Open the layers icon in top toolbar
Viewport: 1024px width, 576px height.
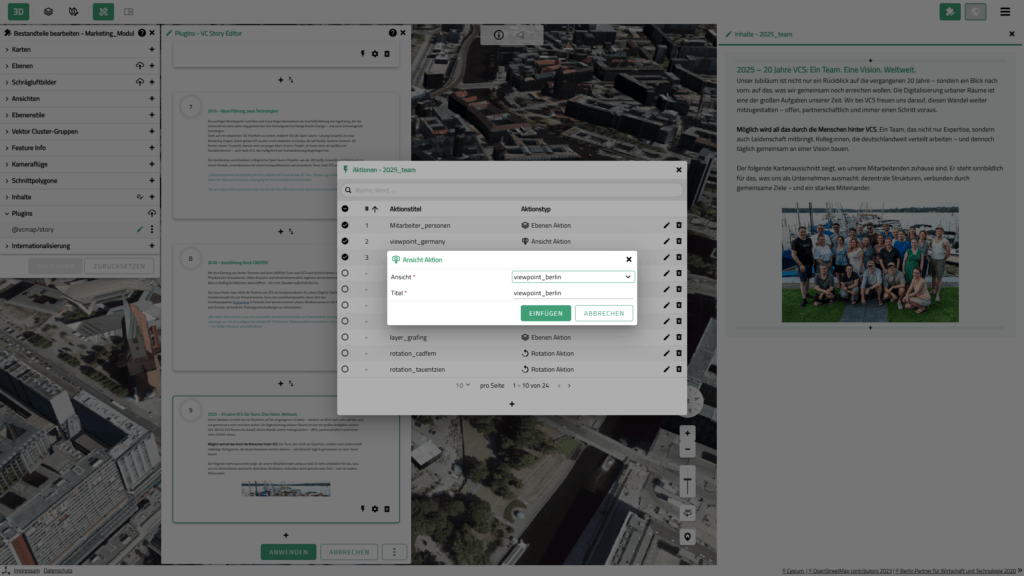pos(48,12)
